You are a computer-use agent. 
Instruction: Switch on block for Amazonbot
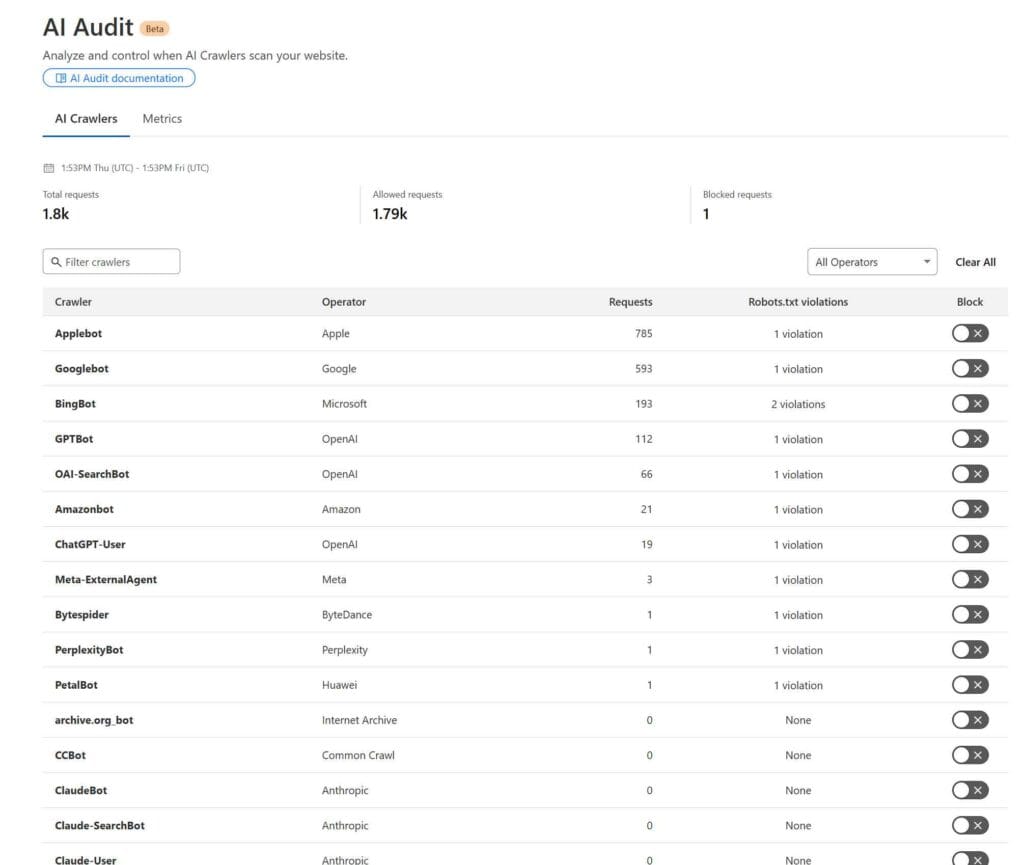point(969,509)
